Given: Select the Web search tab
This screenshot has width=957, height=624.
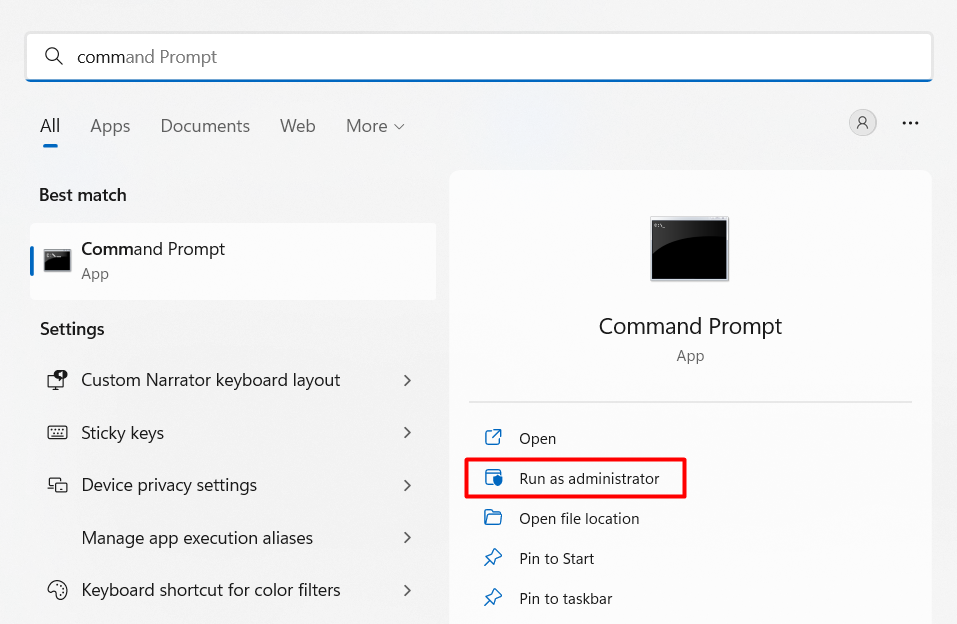Looking at the screenshot, I should pos(297,126).
